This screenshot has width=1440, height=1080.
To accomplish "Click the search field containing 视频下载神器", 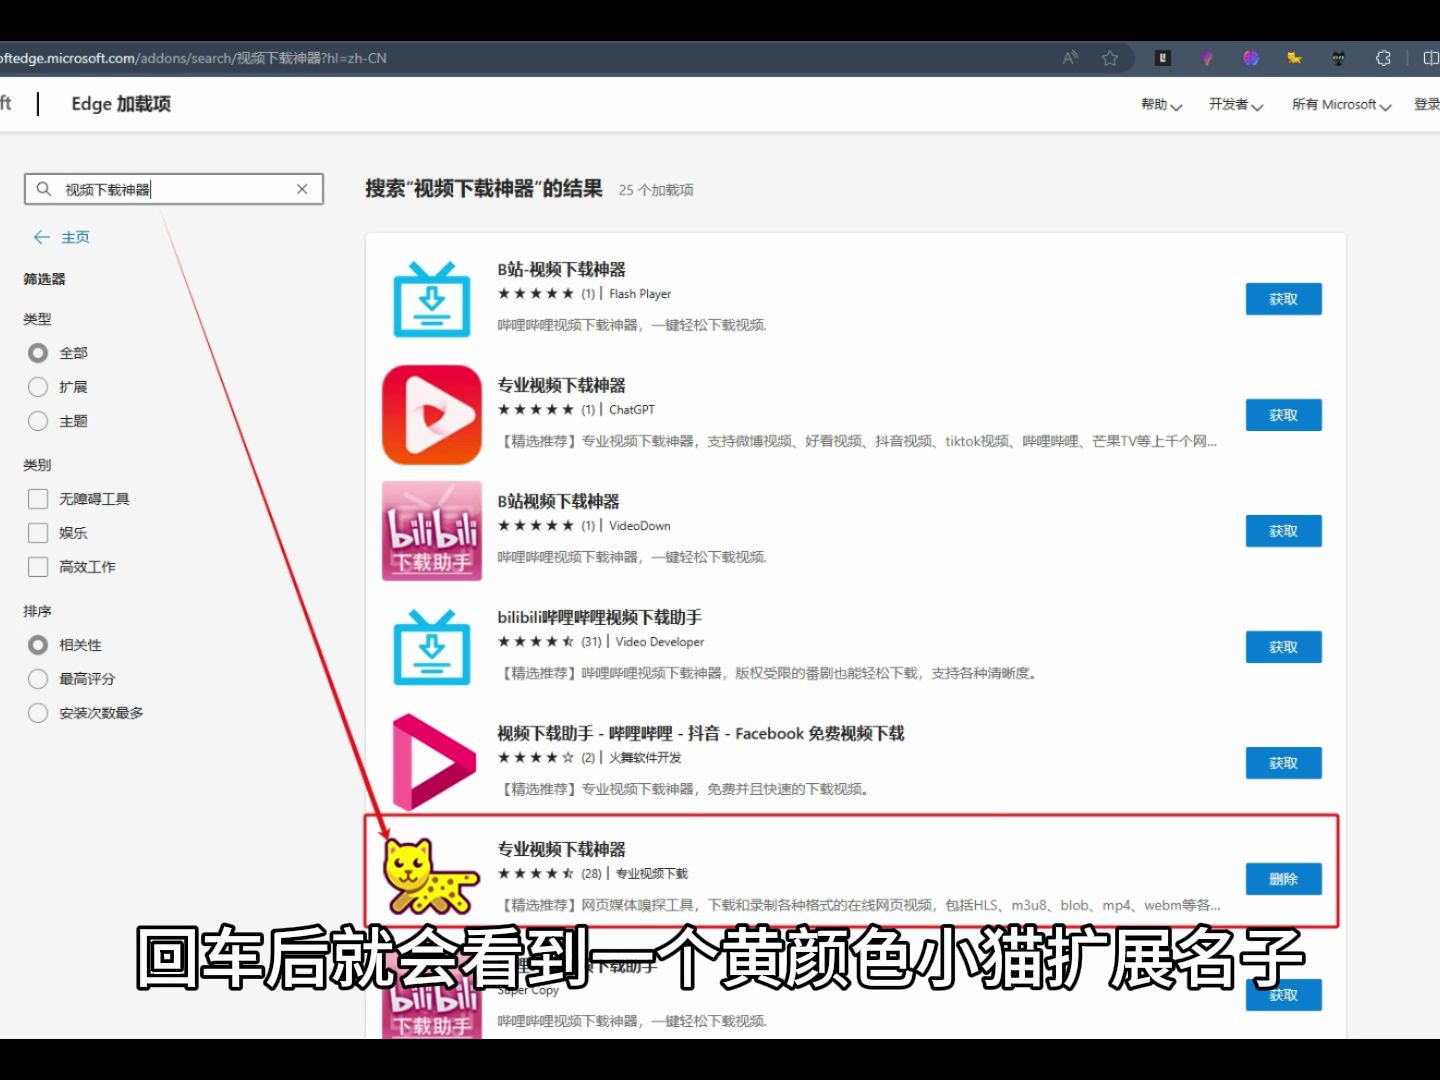I will click(x=174, y=189).
